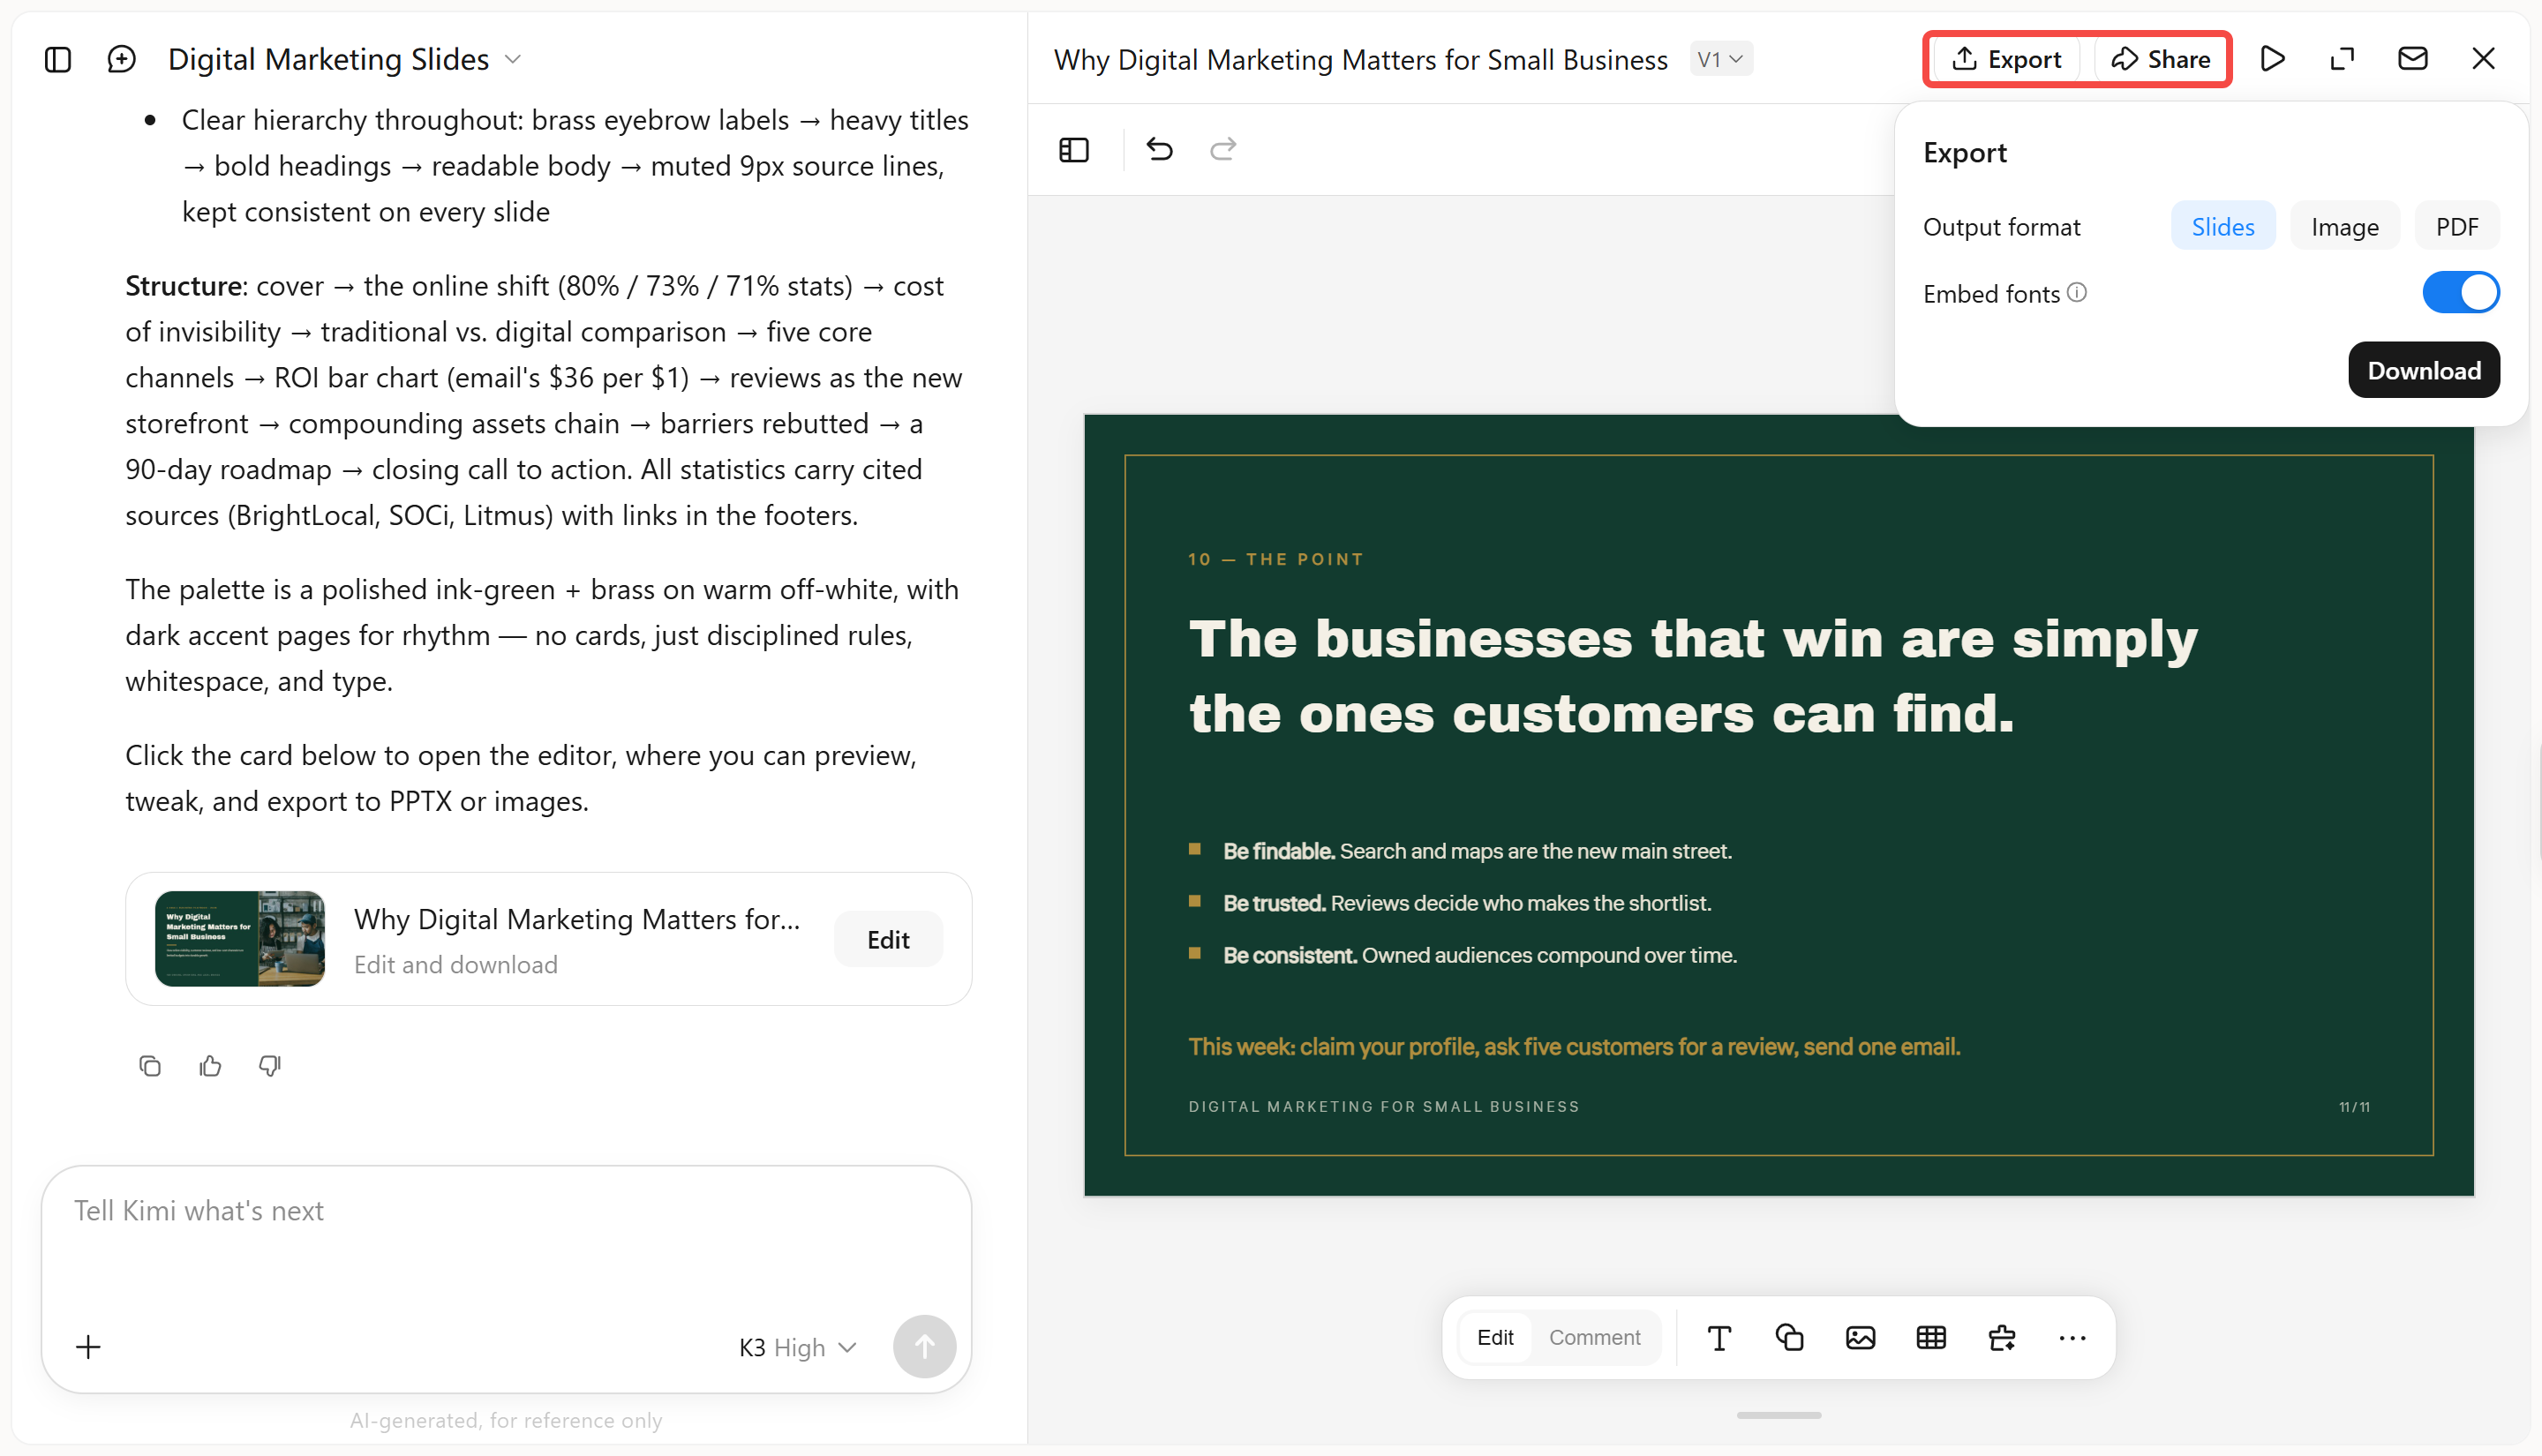Click the Export button
2542x1456 pixels.
pyautogui.click(x=2006, y=59)
